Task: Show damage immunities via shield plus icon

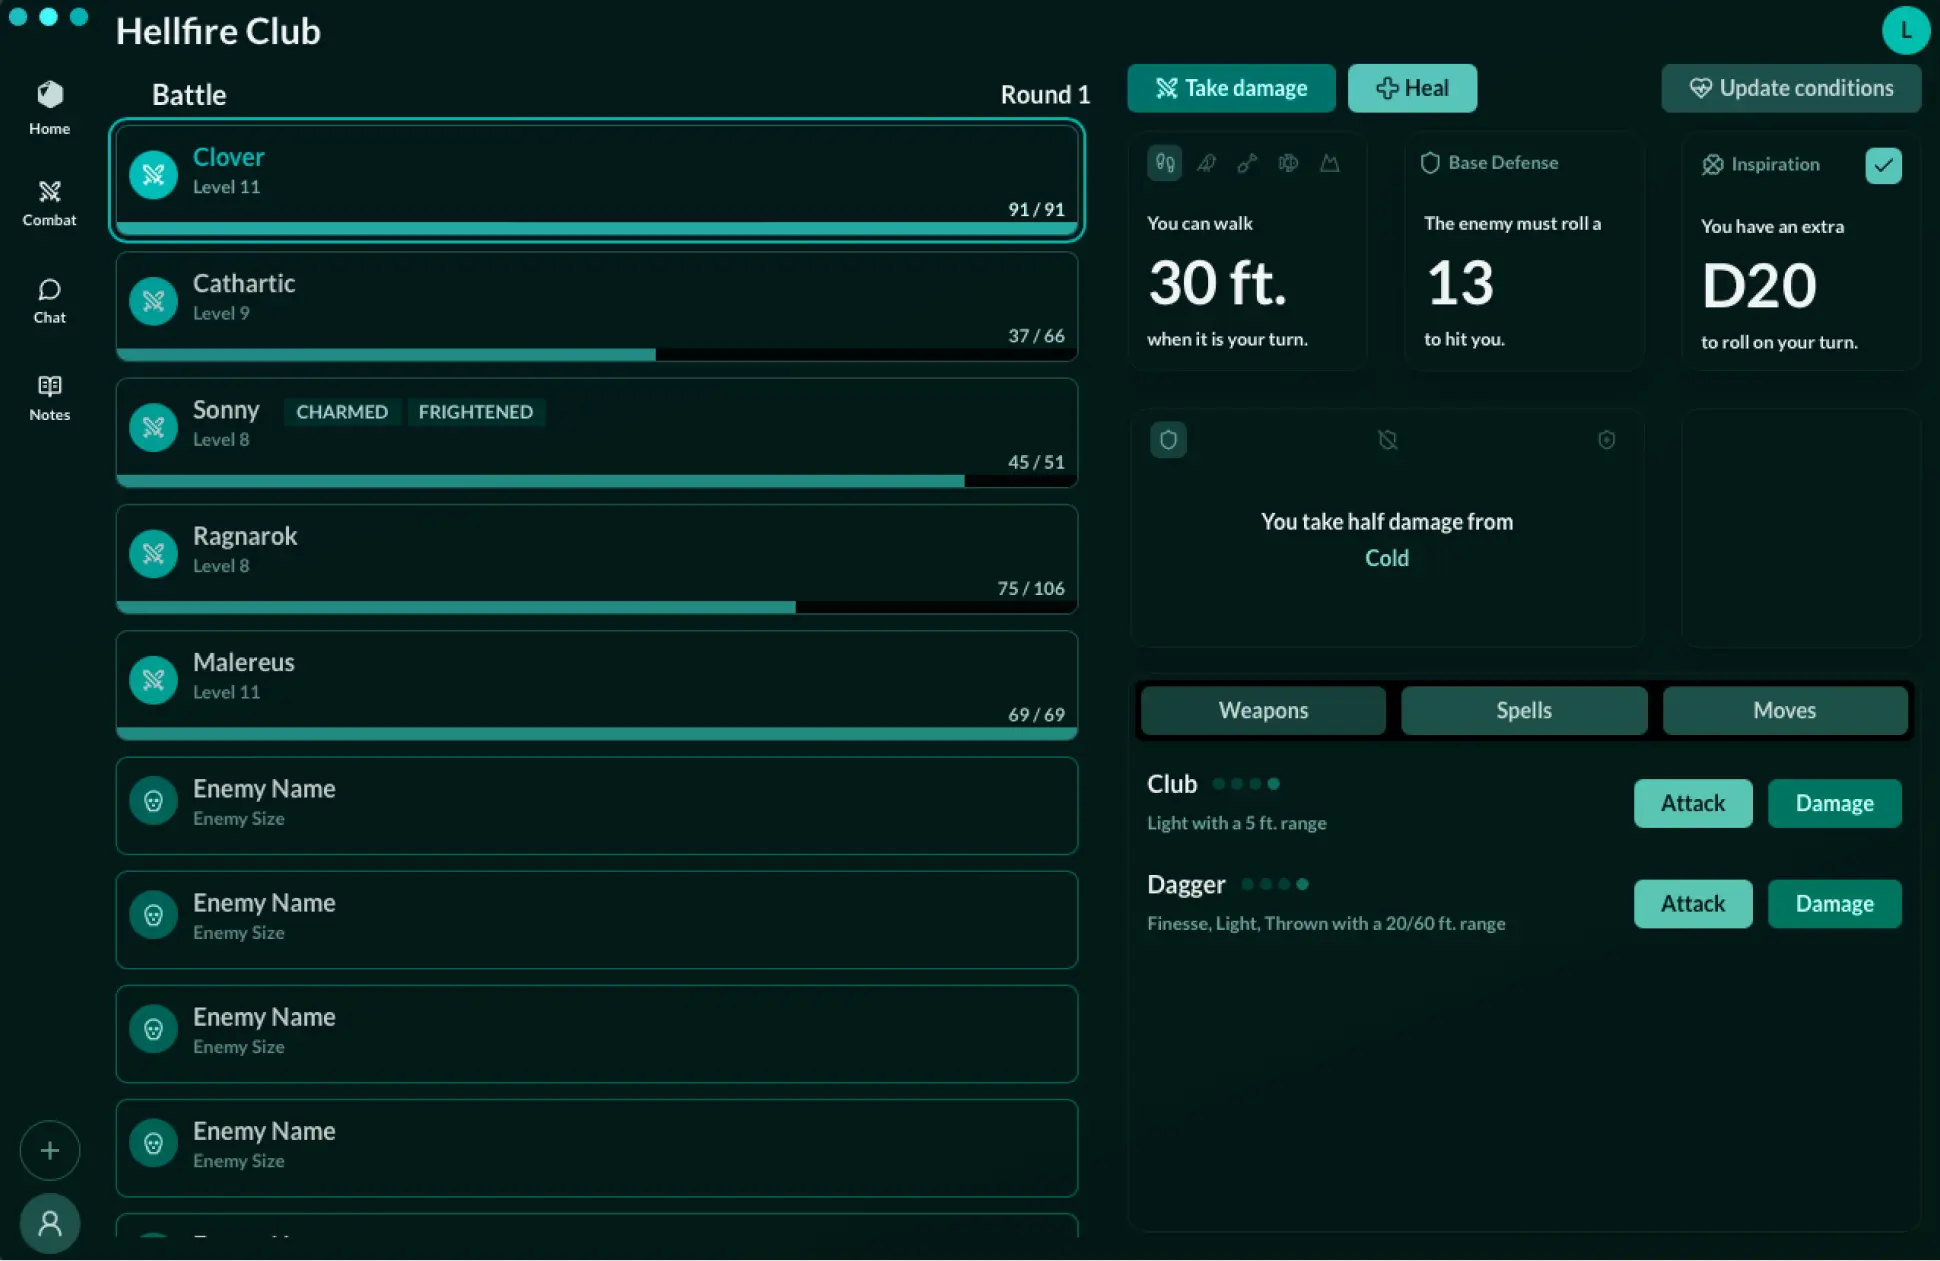Action: pos(1606,440)
